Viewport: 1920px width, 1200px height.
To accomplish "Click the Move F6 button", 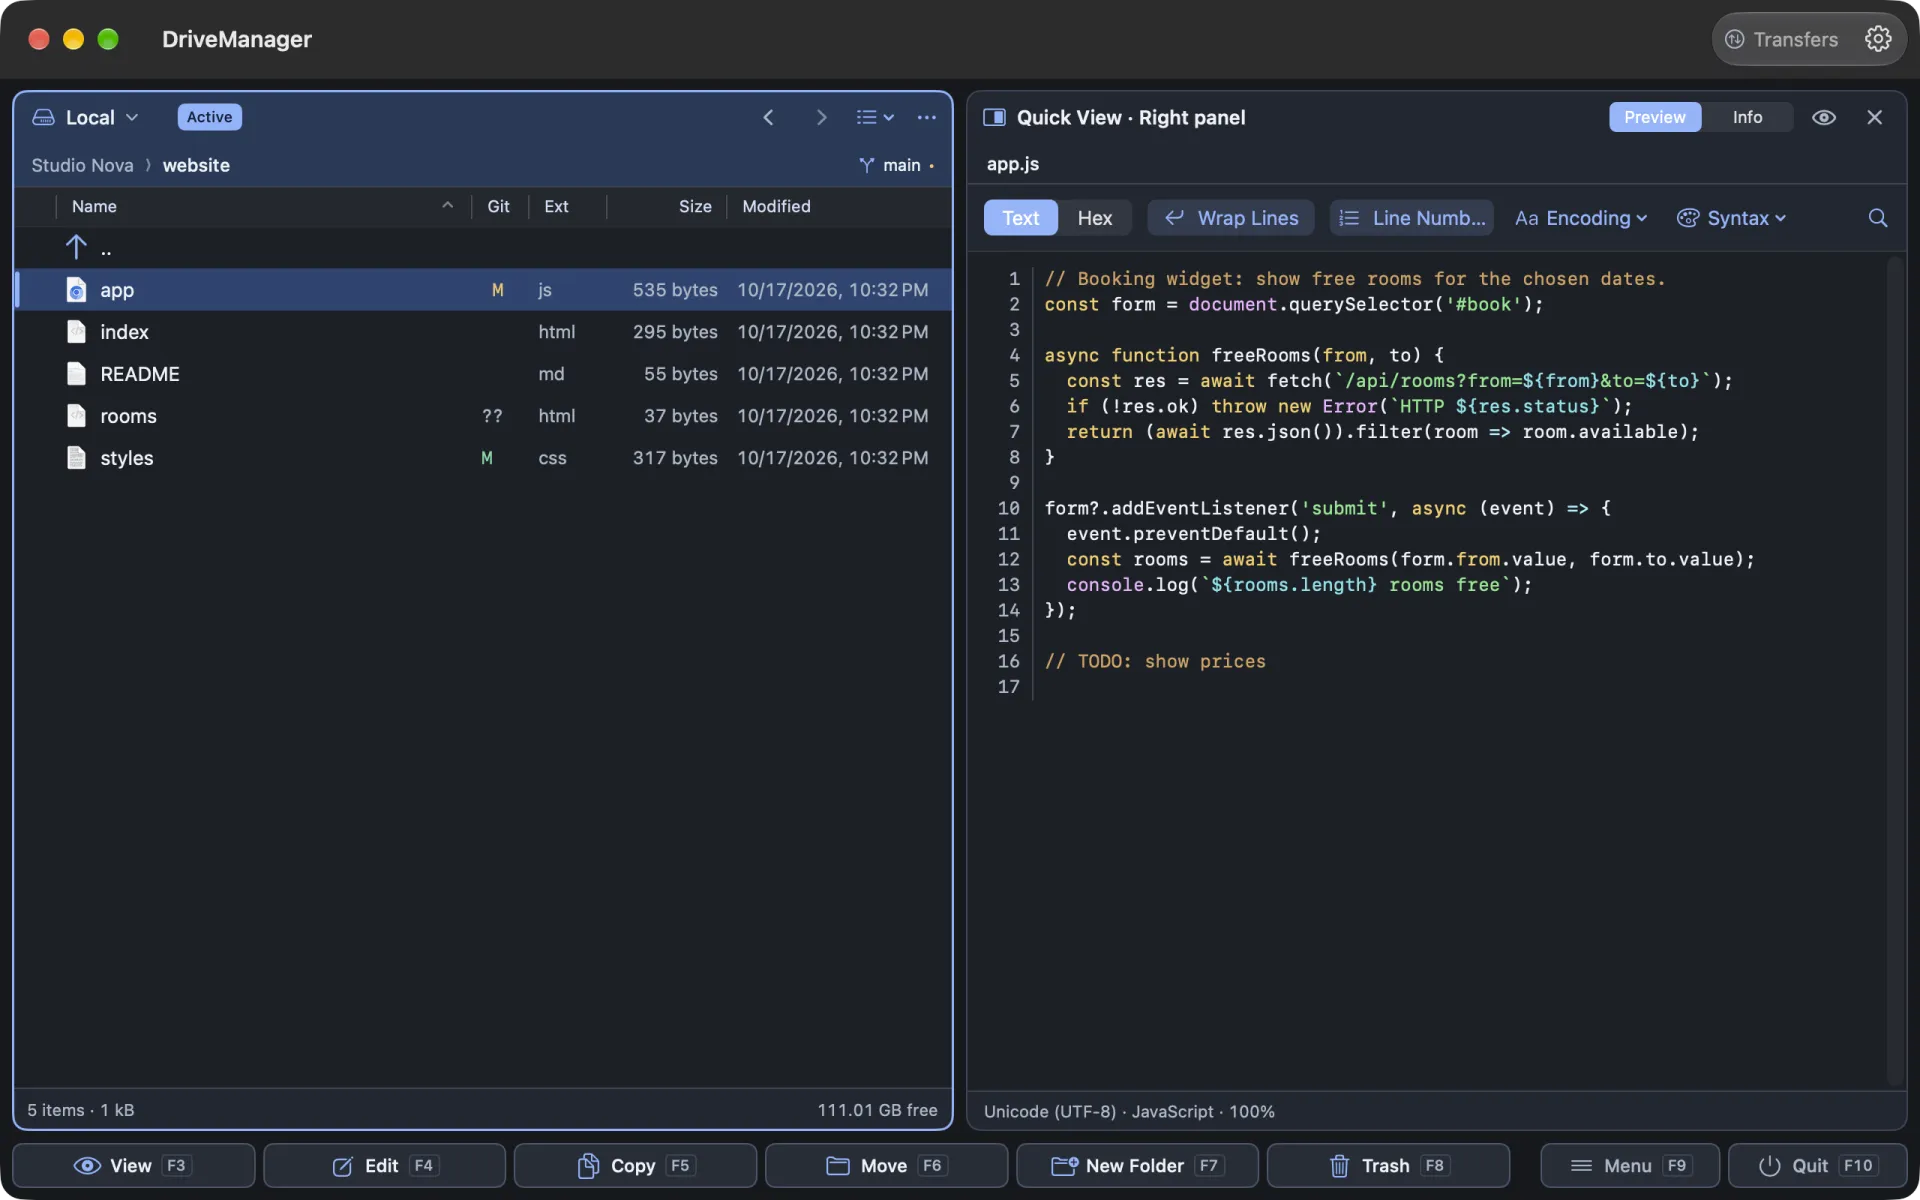I will pyautogui.click(x=886, y=1165).
